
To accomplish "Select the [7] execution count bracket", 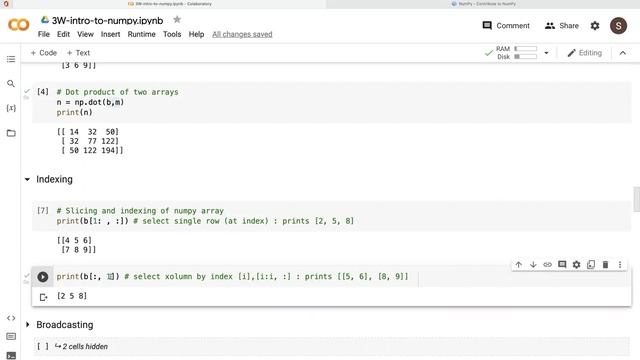I will [x=43, y=210].
